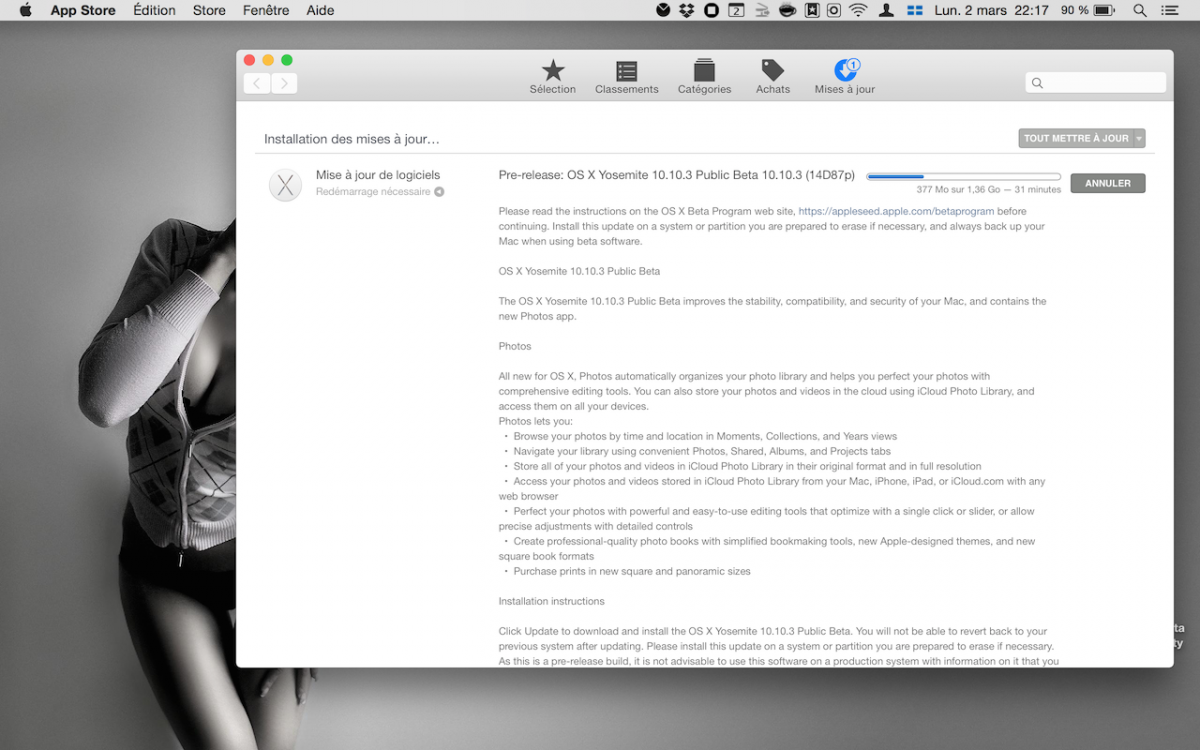Open the Dropbox menu bar icon

pyautogui.click(x=687, y=10)
